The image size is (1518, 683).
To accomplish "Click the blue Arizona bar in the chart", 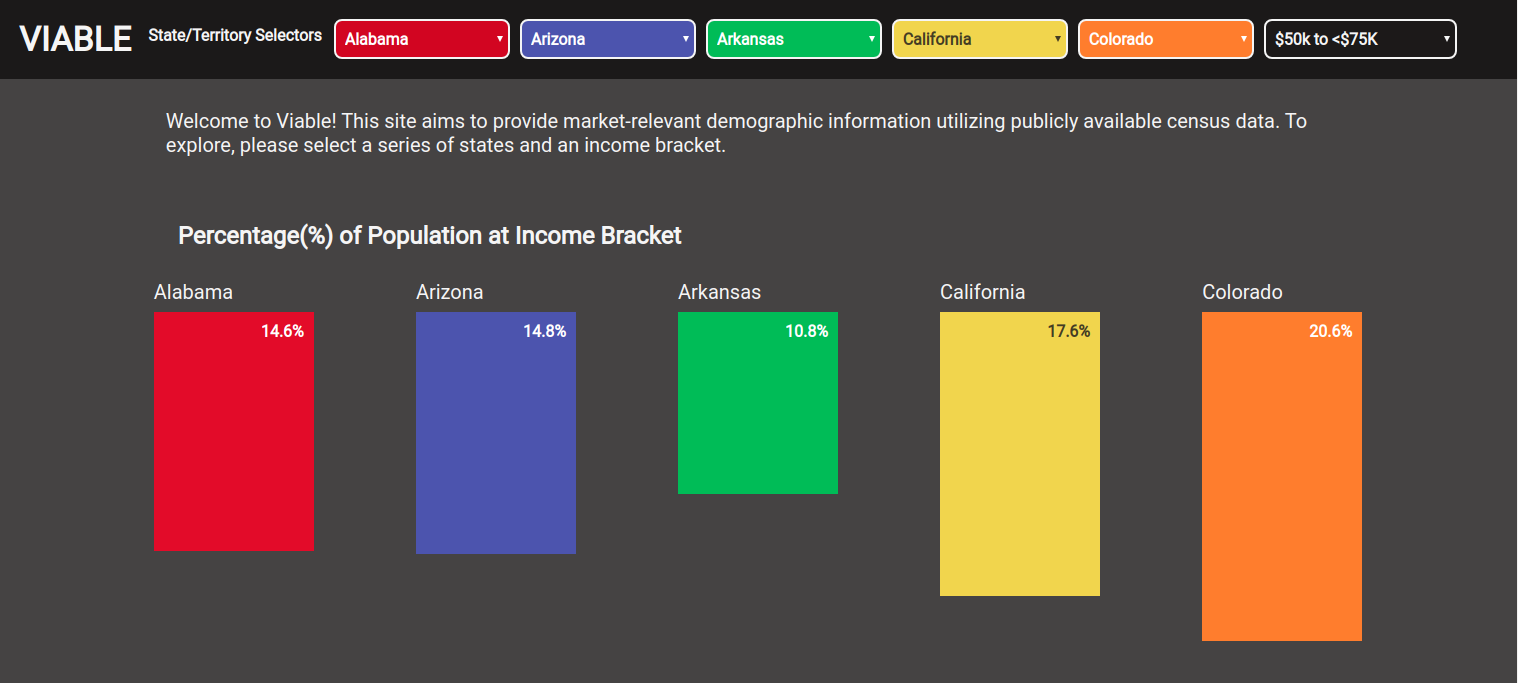I will [x=496, y=433].
